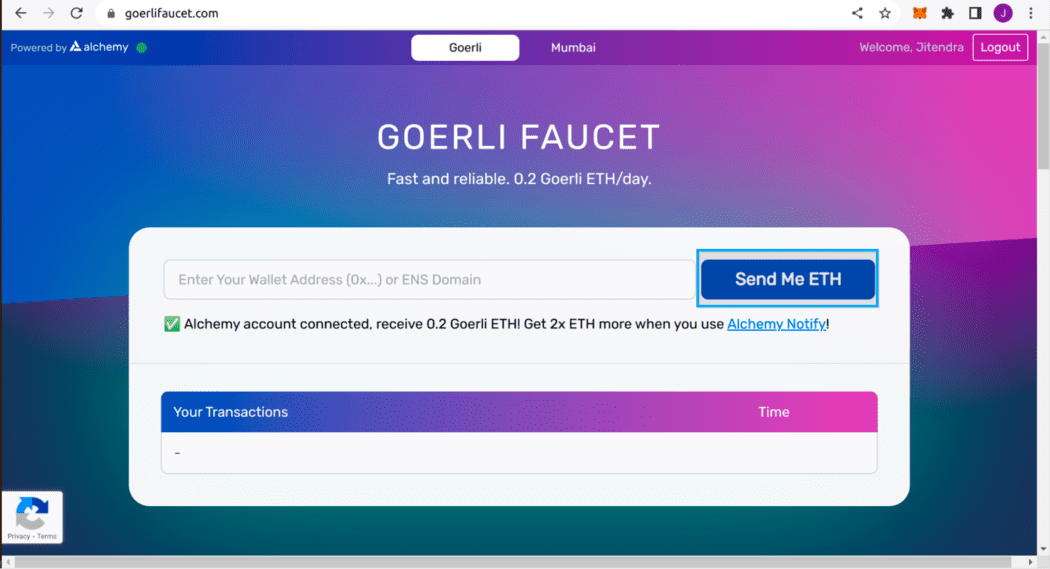The image size is (1050, 569).
Task: Focus the wallet address input field
Action: 429,280
